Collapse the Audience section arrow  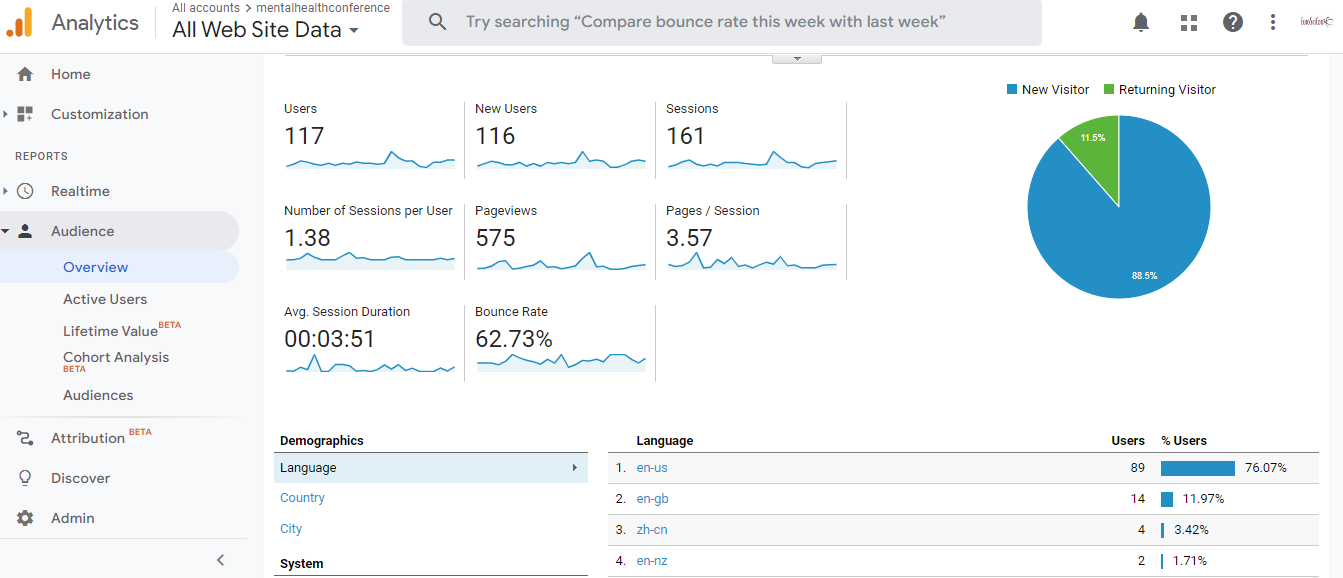point(5,231)
